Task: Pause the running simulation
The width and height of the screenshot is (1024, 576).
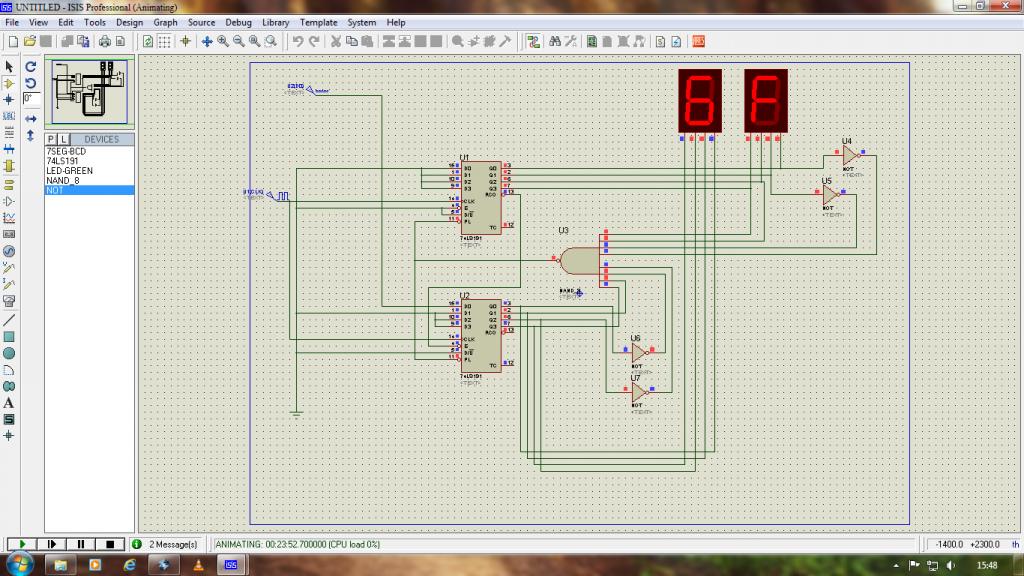Action: 80,544
